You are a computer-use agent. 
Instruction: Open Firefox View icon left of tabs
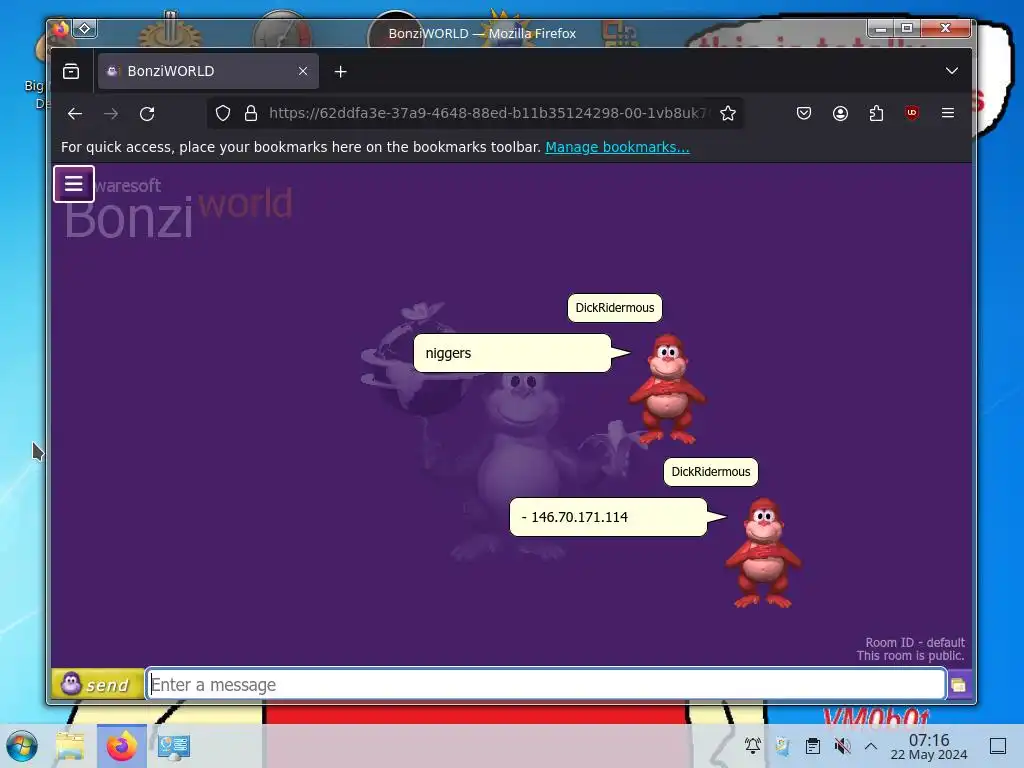point(71,71)
